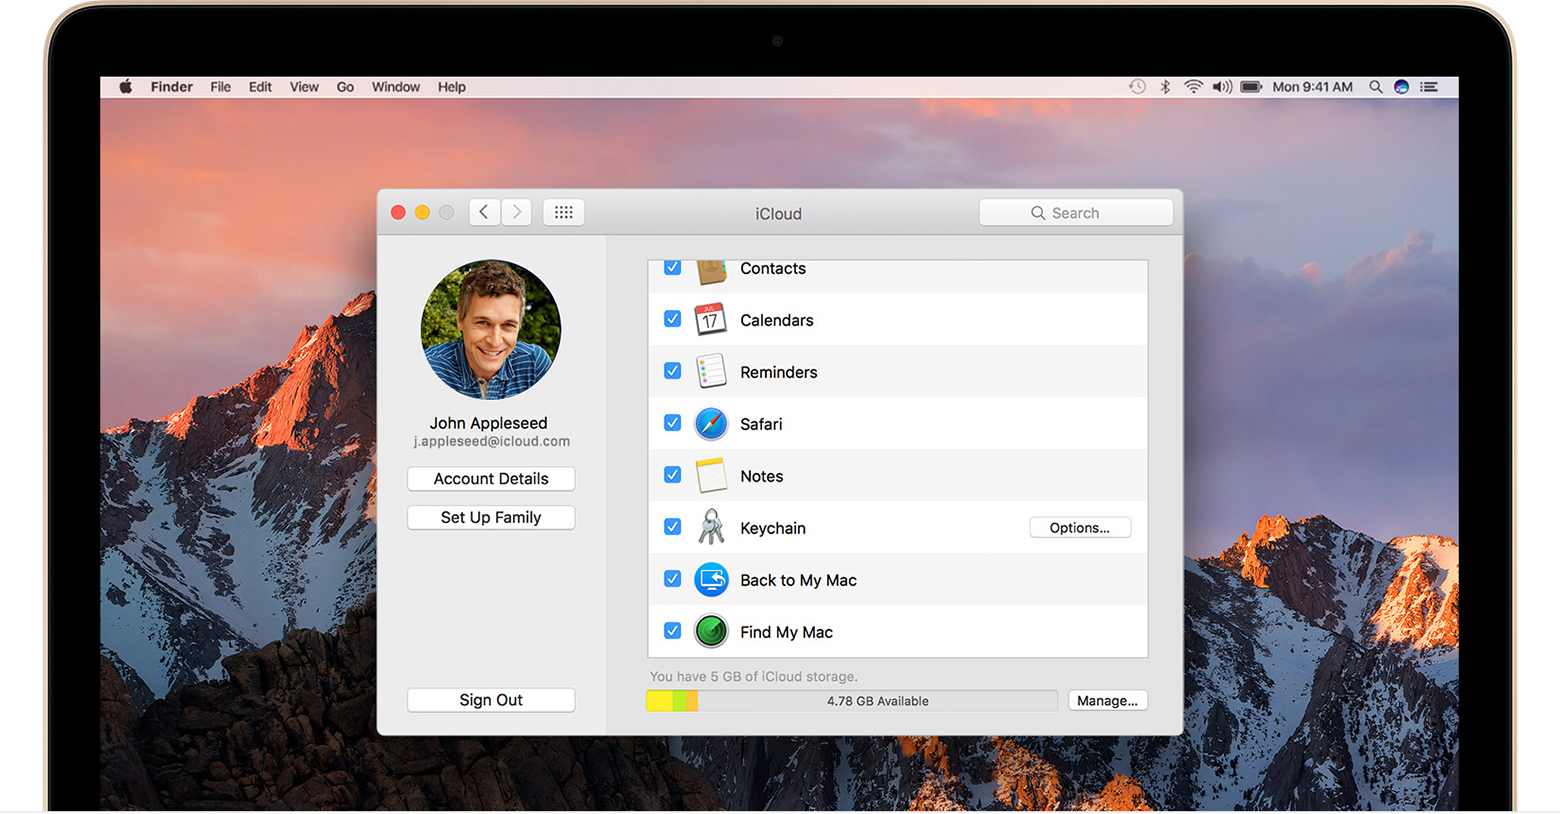Image resolution: width=1560 pixels, height=814 pixels.
Task: Toggle the Notes checkbox
Action: 673,475
